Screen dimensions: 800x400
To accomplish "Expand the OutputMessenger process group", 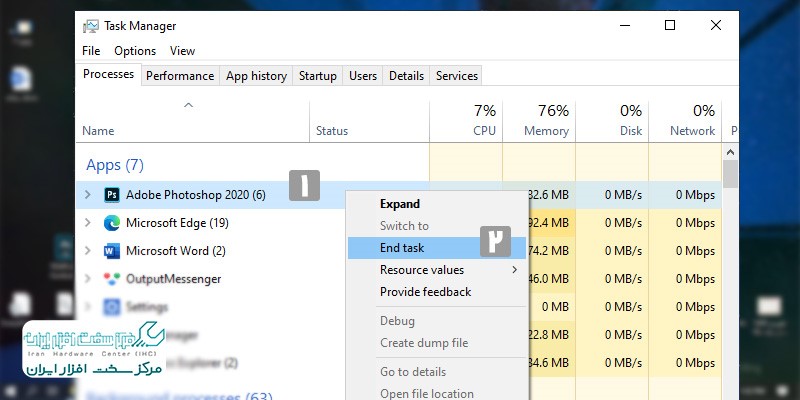I will [88, 279].
